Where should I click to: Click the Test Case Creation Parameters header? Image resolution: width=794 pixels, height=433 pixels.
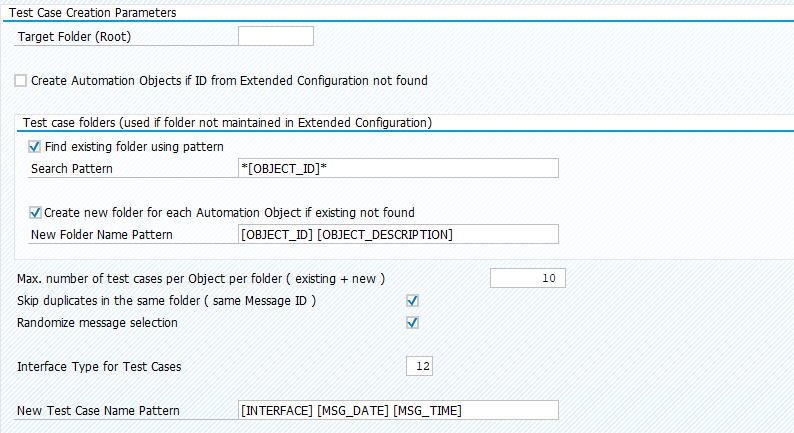coord(93,13)
